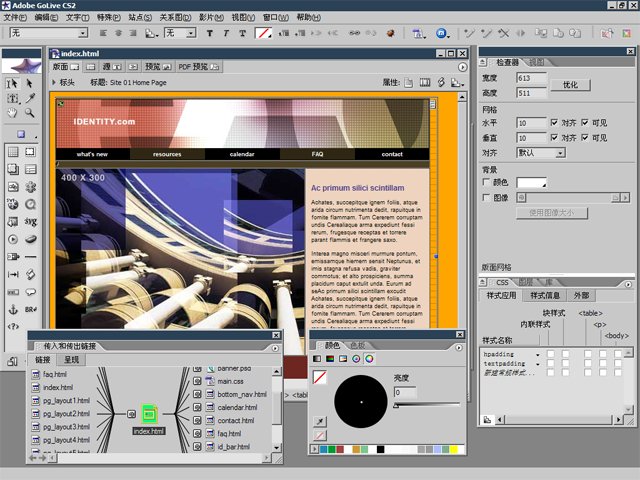Open the 对齐 默认 dropdown
Image resolution: width=640 pixels, height=480 pixels.
[x=541, y=153]
